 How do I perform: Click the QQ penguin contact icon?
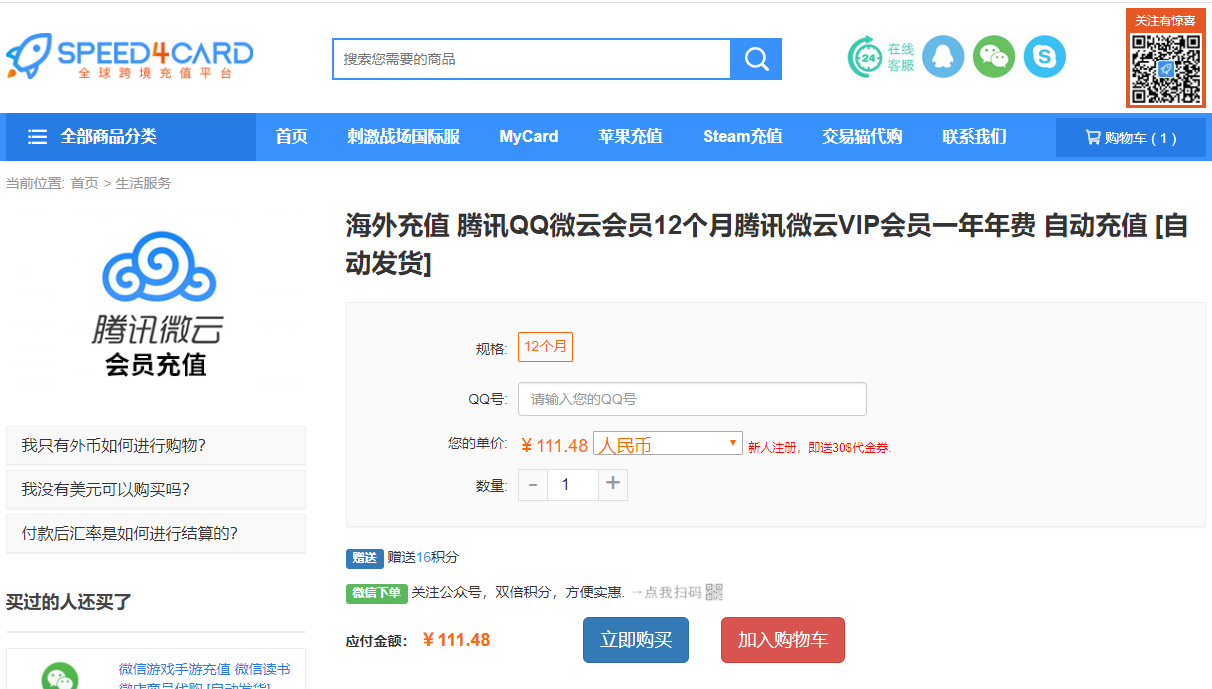(943, 57)
